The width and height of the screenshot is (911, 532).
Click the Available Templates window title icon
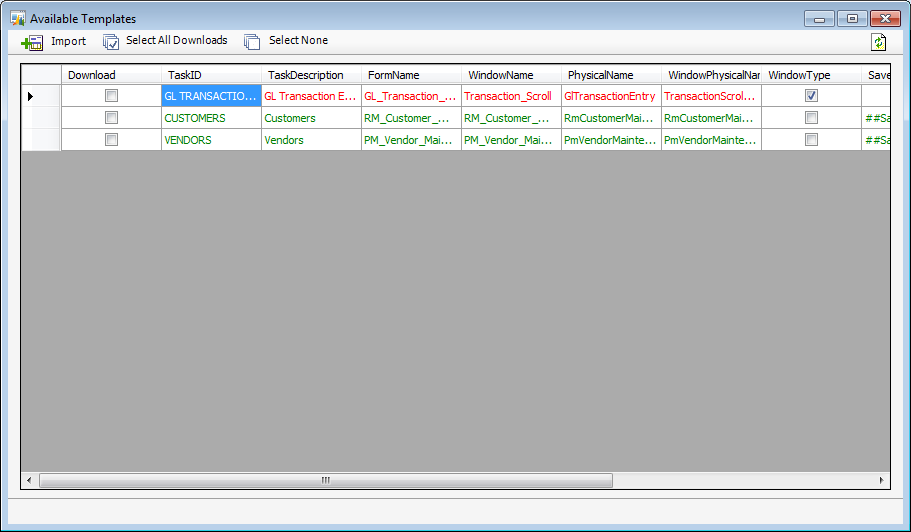coord(18,19)
